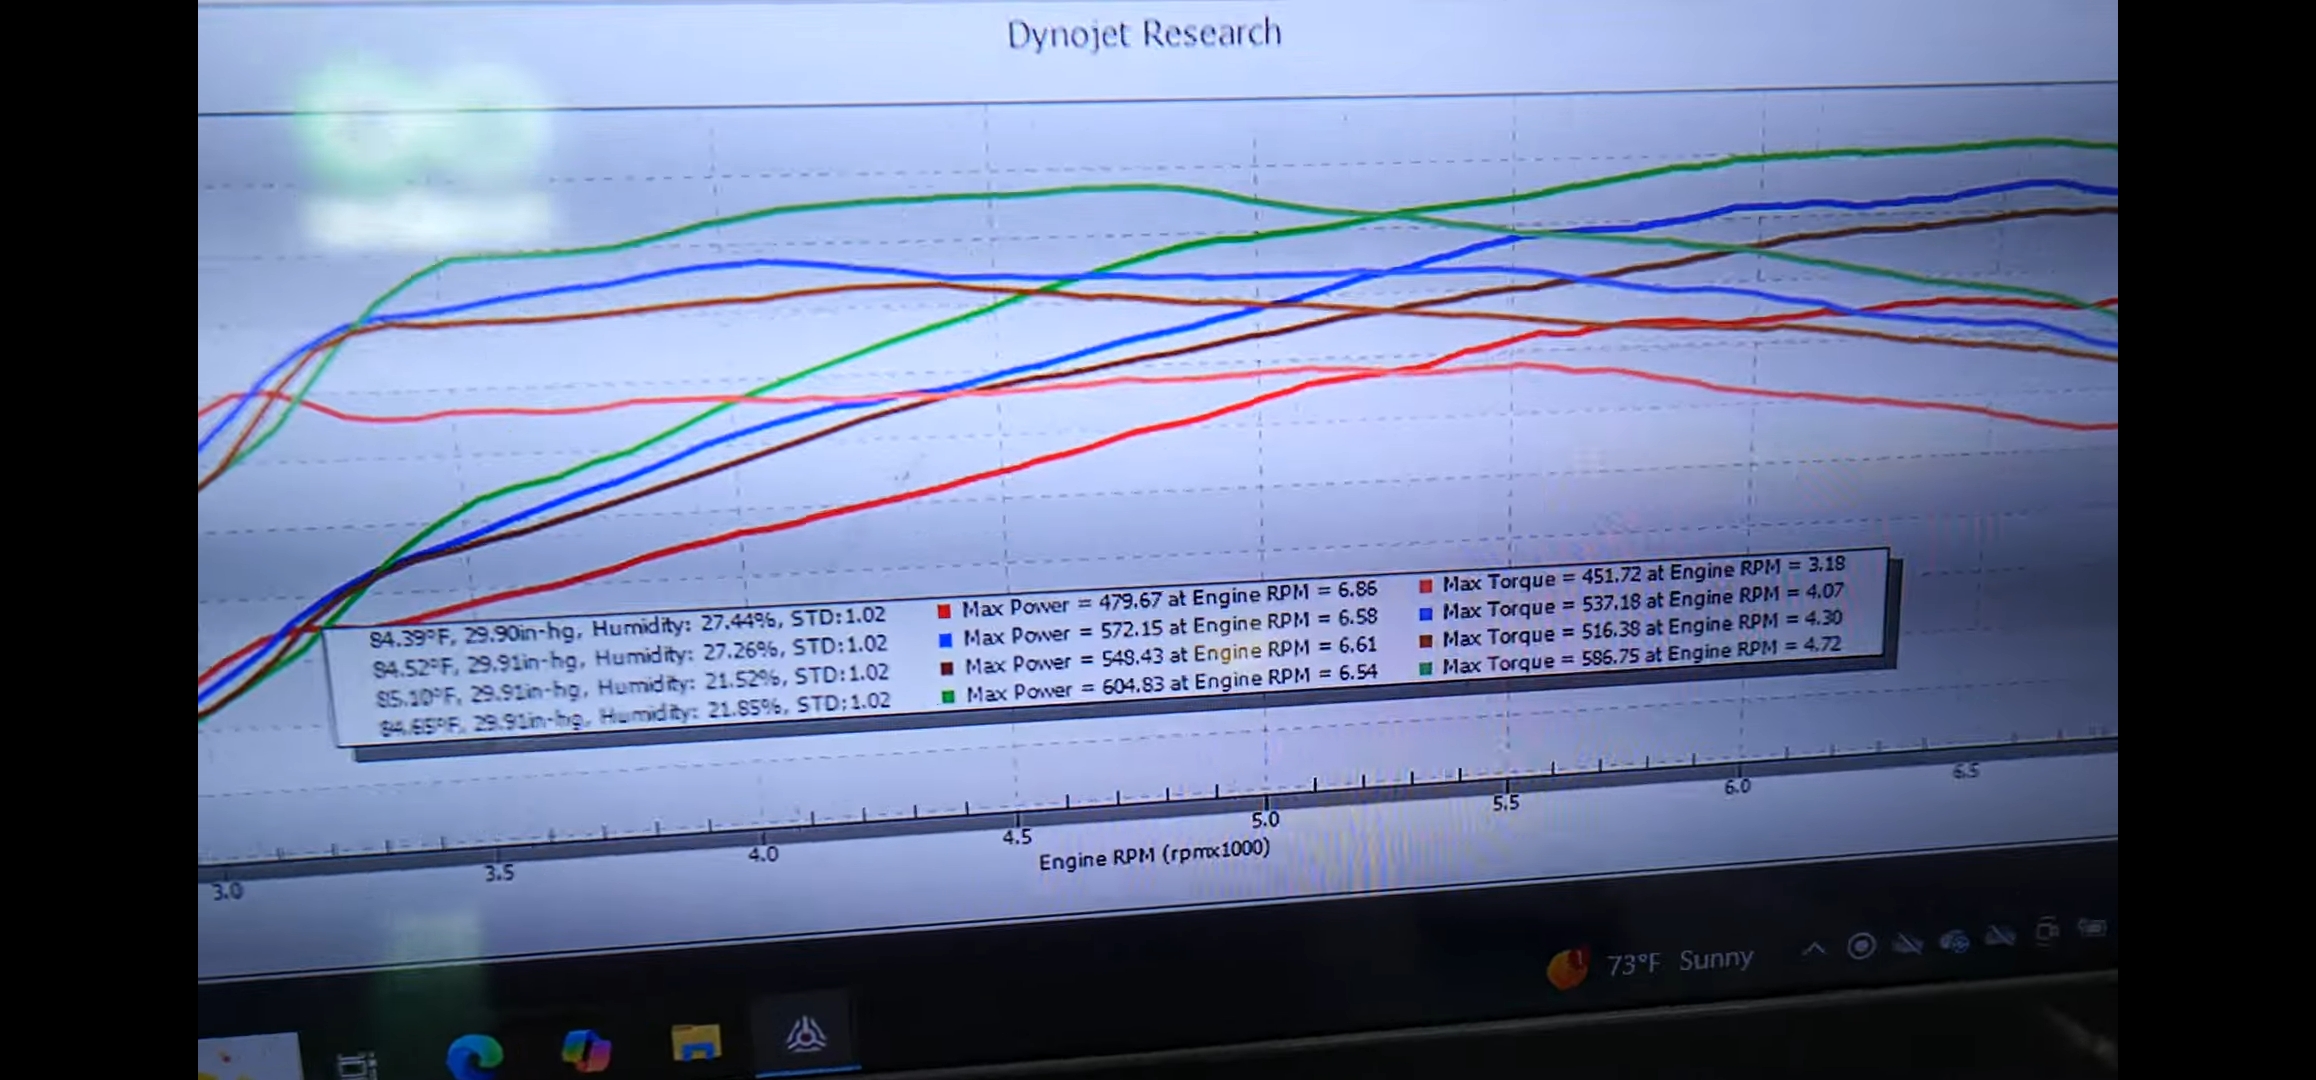The height and width of the screenshot is (1080, 2316).
Task: Click the red Max Torque 451.72 legend swatch
Action: point(1425,585)
